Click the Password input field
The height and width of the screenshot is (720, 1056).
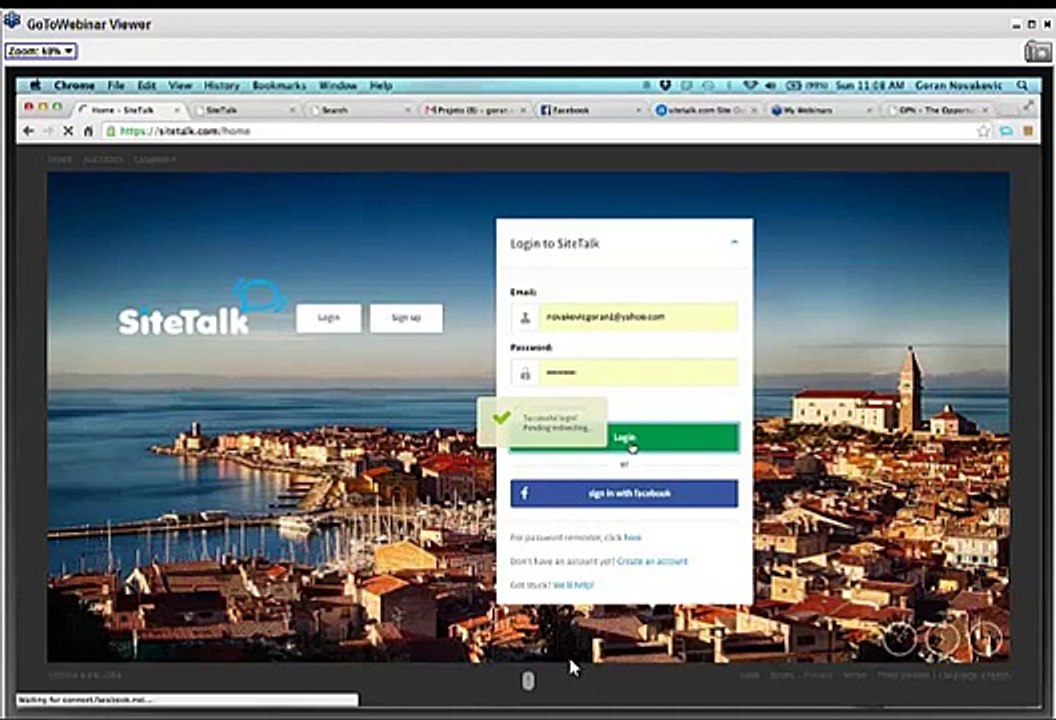tap(638, 372)
